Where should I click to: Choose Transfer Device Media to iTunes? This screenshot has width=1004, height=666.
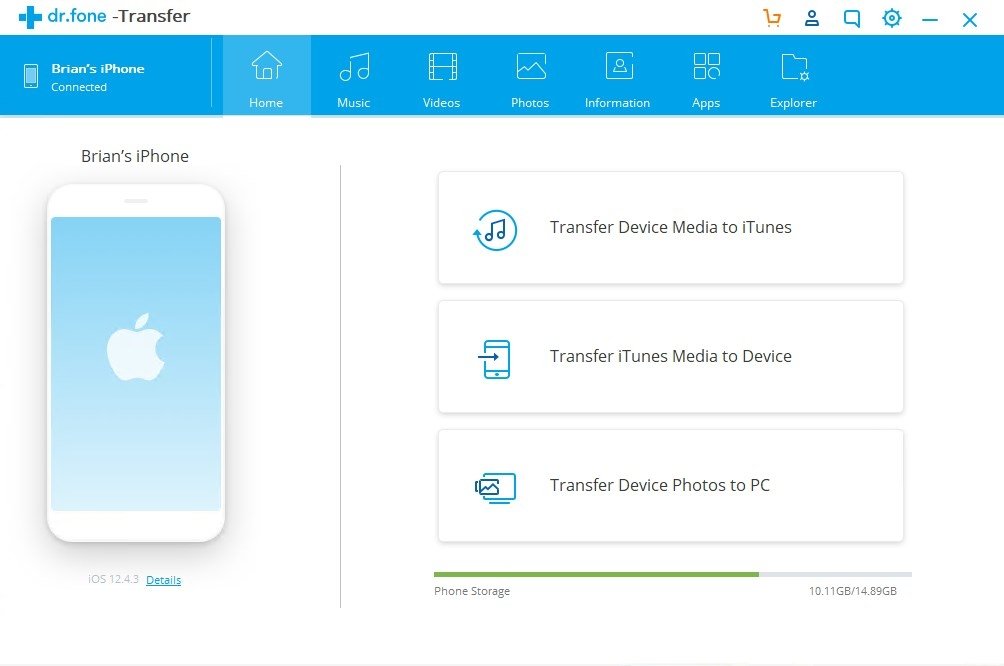(x=670, y=227)
